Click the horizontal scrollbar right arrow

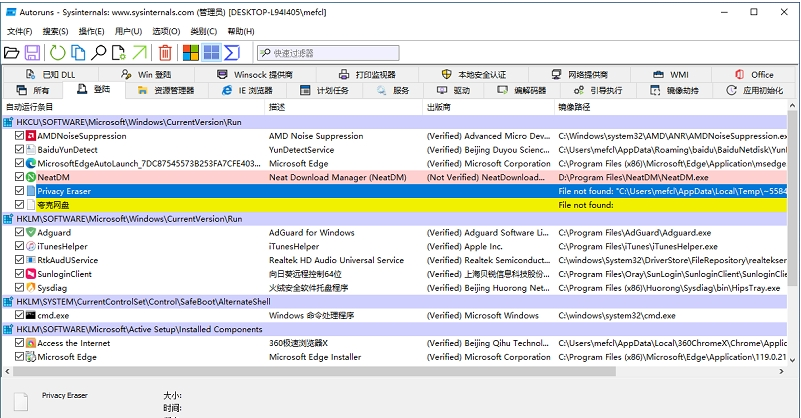tap(782, 371)
